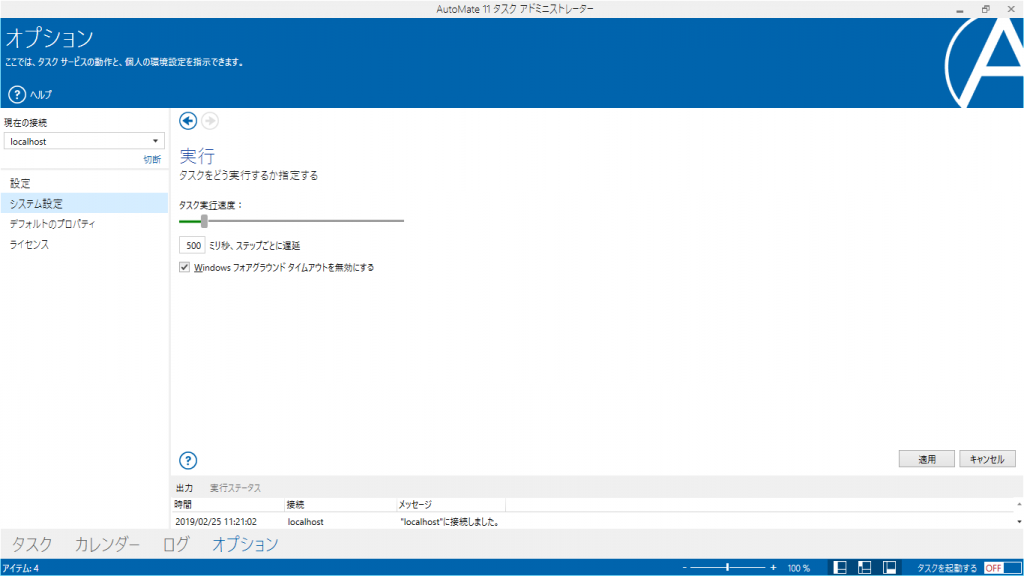Open the タスク tab
This screenshot has height=576, width=1024.
[x=32, y=544]
